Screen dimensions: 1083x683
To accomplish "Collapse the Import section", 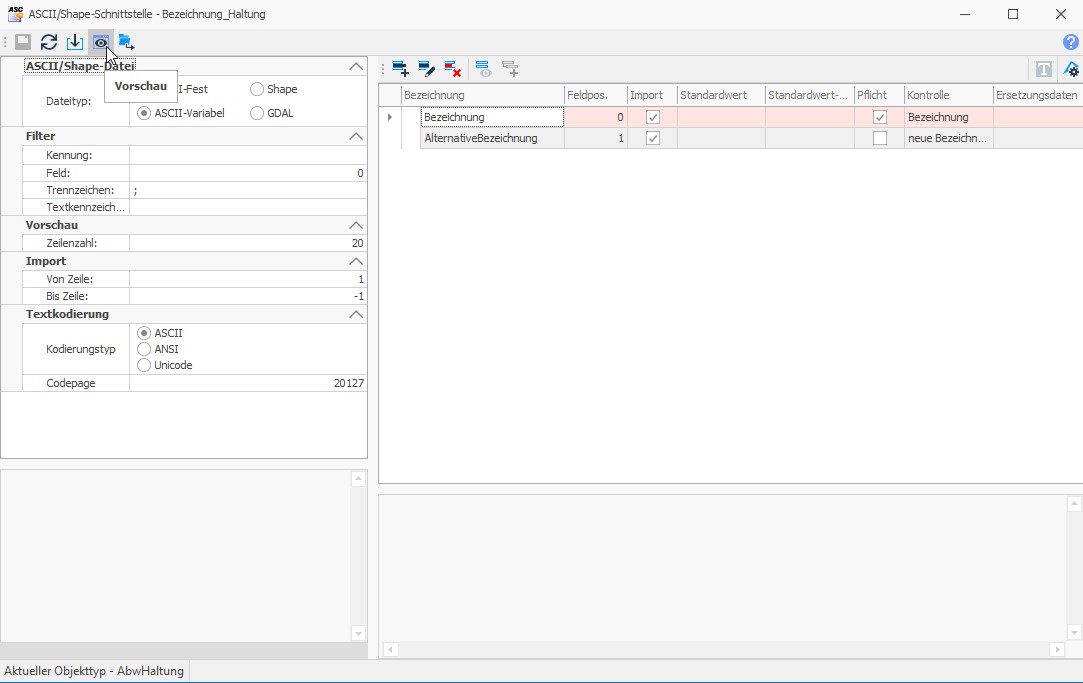I will click(x=355, y=261).
